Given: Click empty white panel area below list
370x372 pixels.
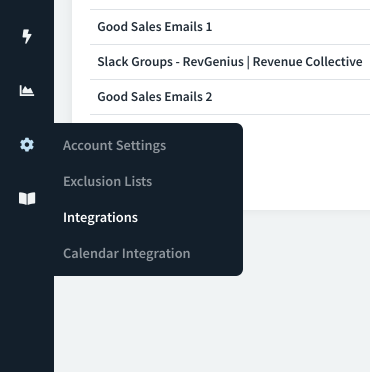Looking at the screenshot, I should click(x=305, y=163).
